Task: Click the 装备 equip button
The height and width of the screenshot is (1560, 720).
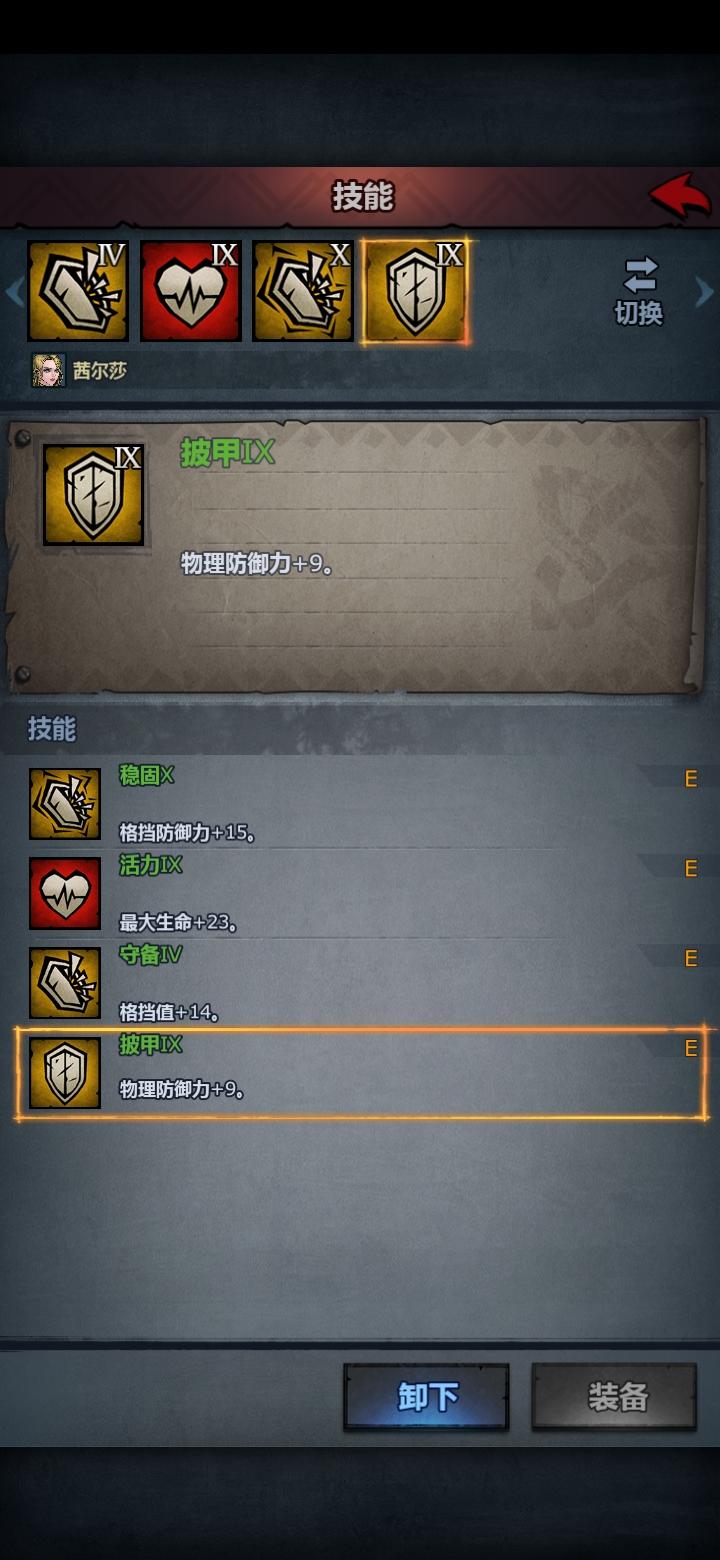Action: coord(615,1397)
